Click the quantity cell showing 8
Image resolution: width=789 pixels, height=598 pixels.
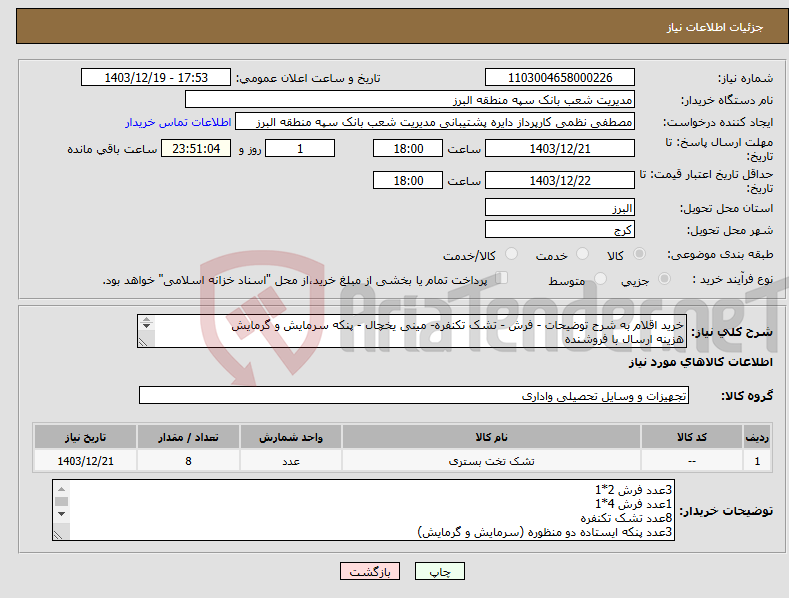pyautogui.click(x=188, y=461)
